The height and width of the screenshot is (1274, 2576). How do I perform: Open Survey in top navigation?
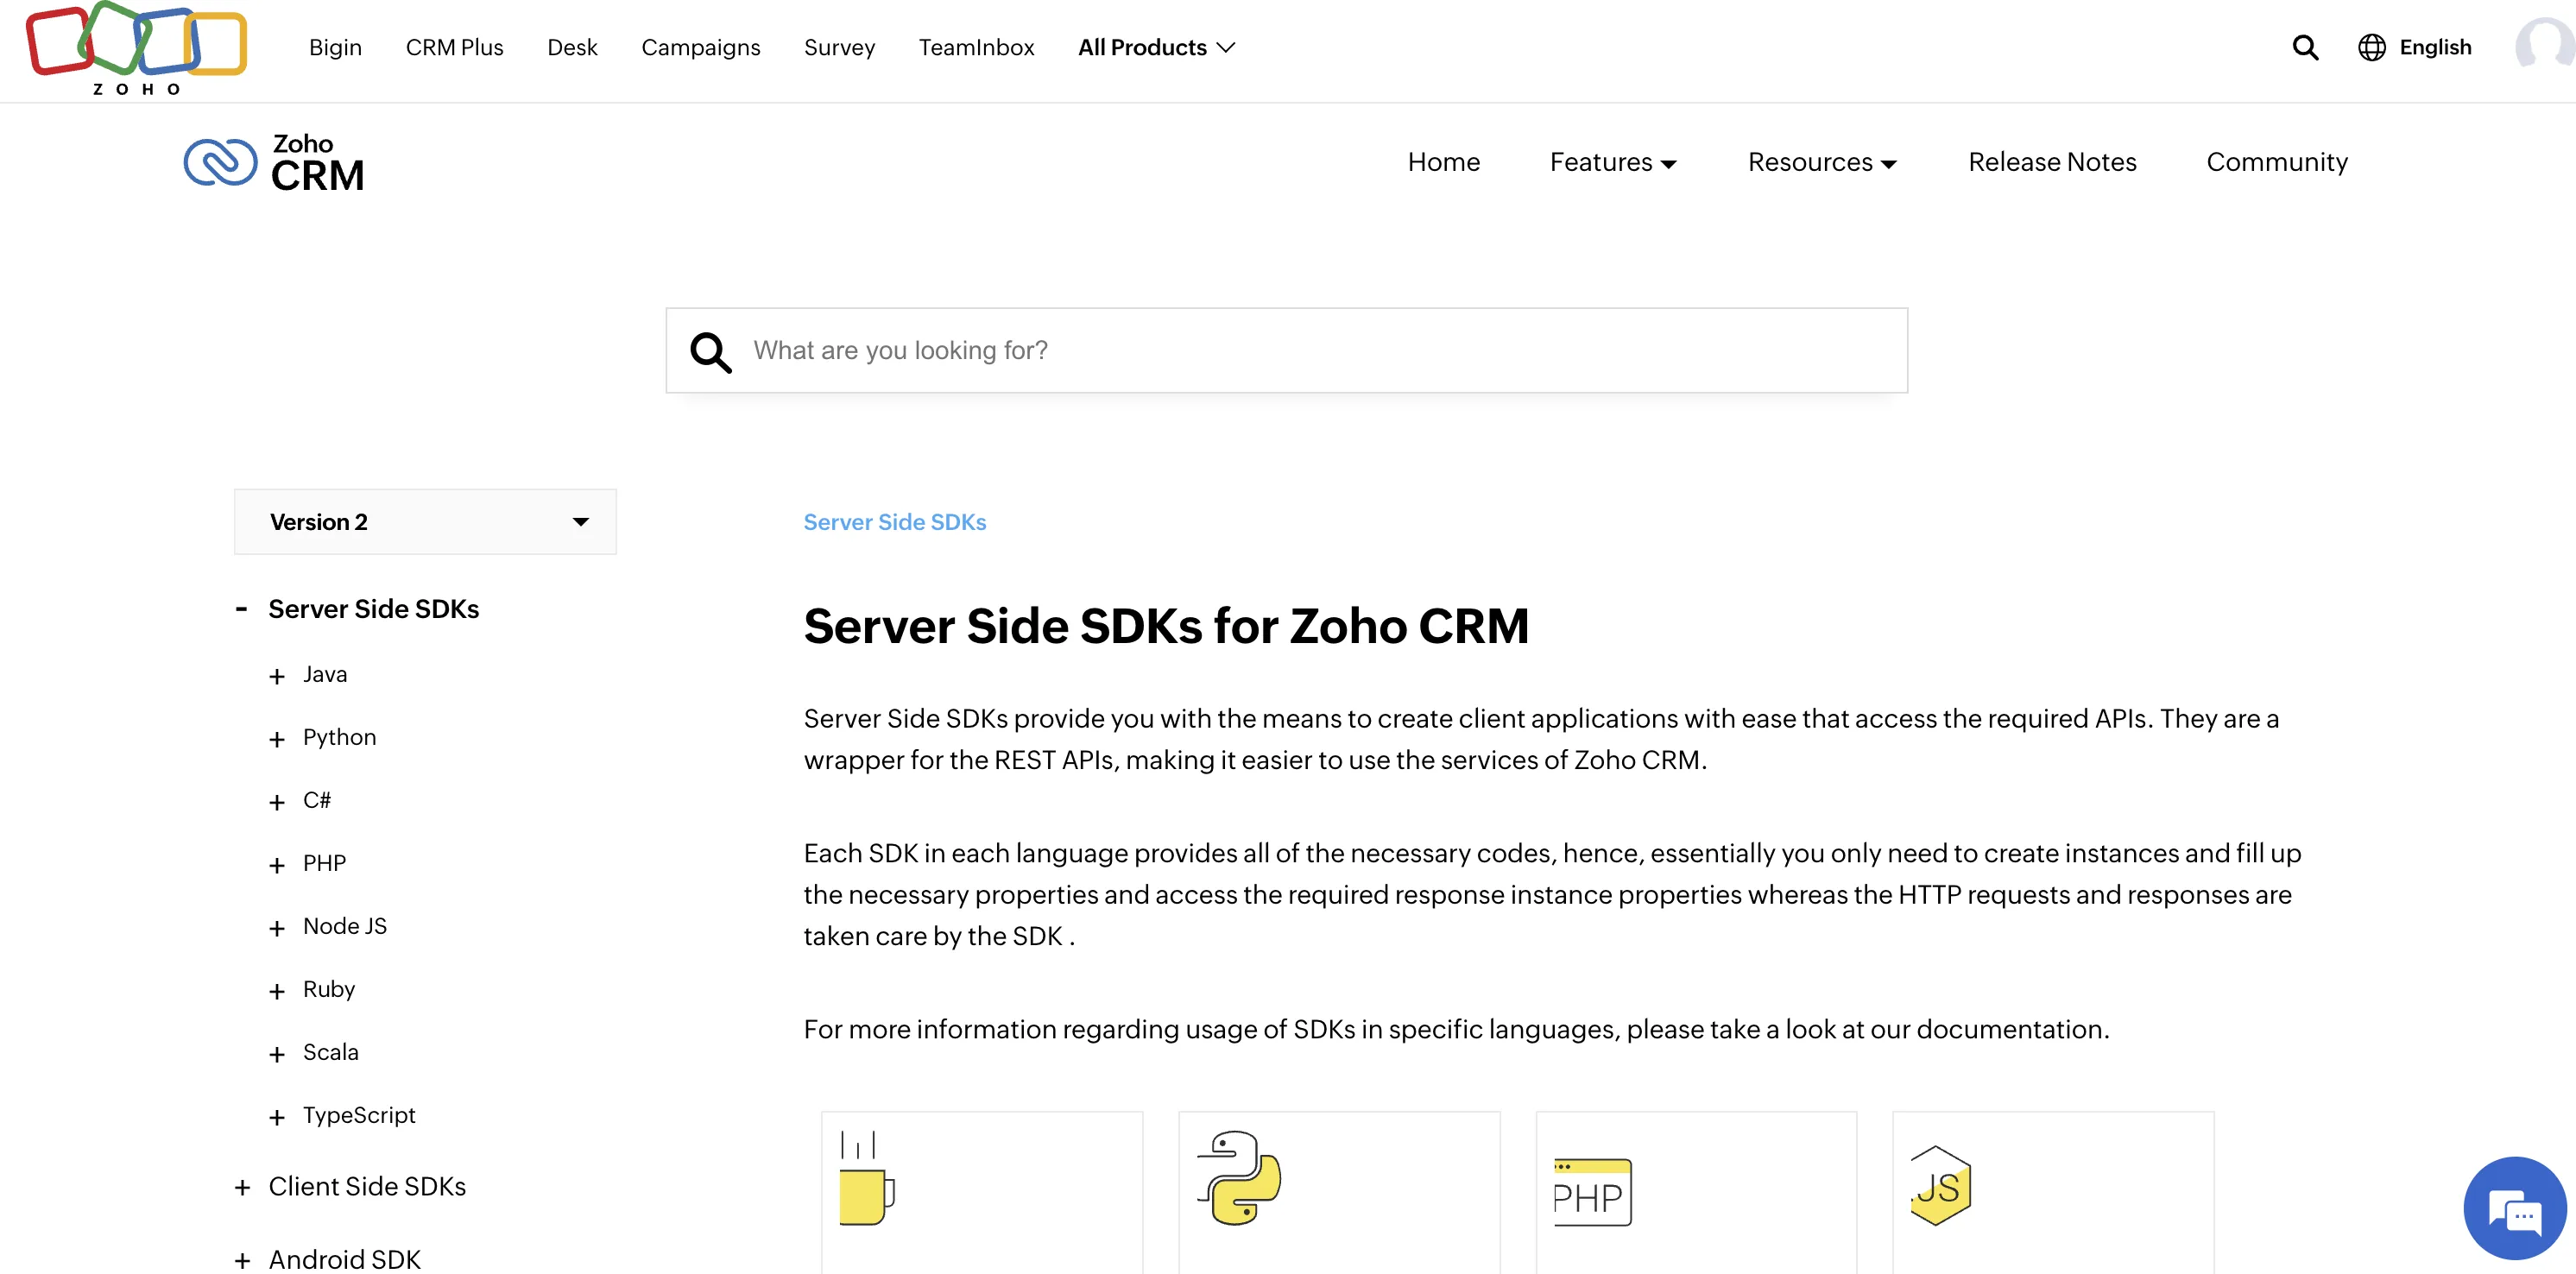coord(839,47)
